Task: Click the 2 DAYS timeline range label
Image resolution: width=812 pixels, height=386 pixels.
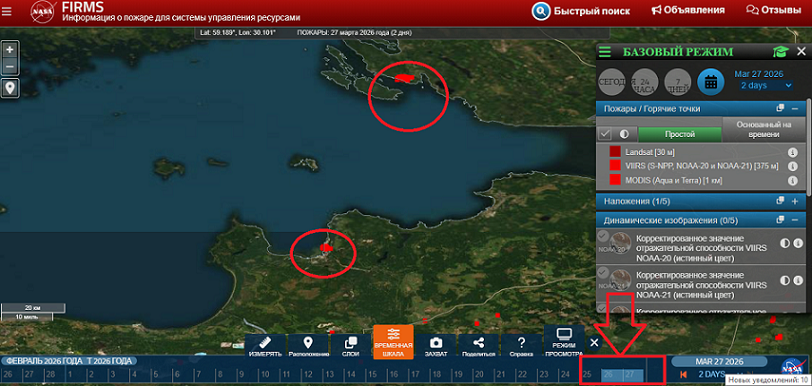Action: click(x=712, y=374)
